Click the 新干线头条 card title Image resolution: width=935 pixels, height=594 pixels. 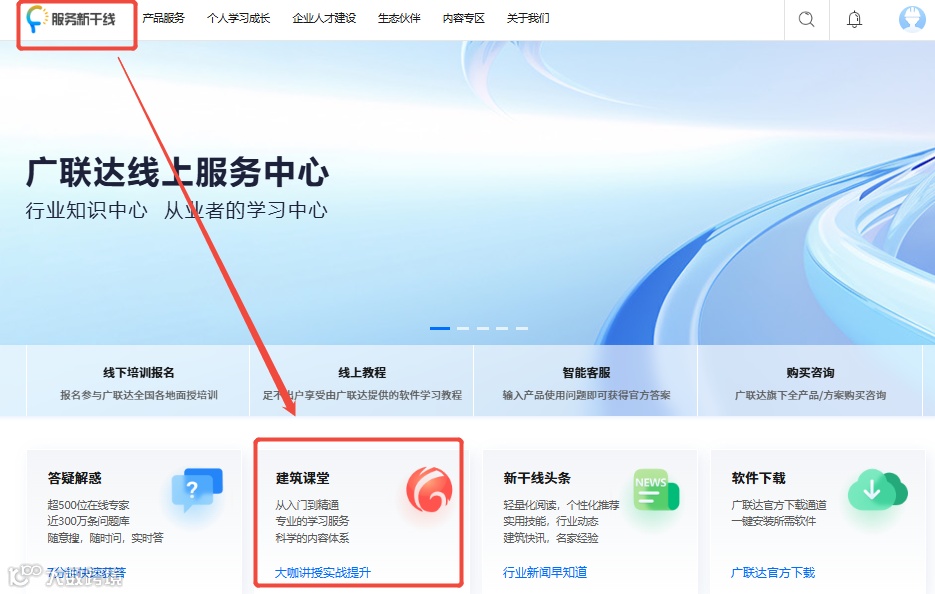click(537, 478)
